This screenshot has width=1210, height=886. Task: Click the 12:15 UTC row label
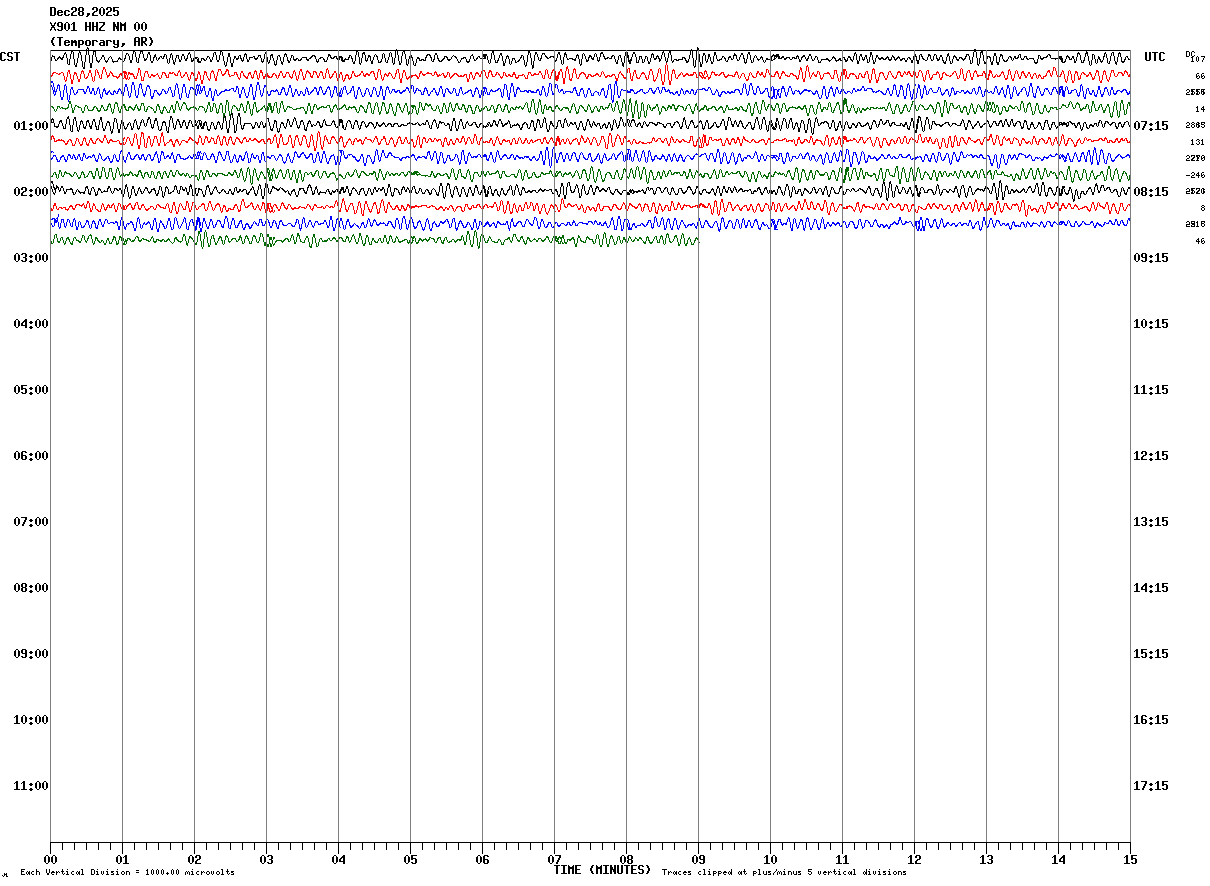[1151, 456]
